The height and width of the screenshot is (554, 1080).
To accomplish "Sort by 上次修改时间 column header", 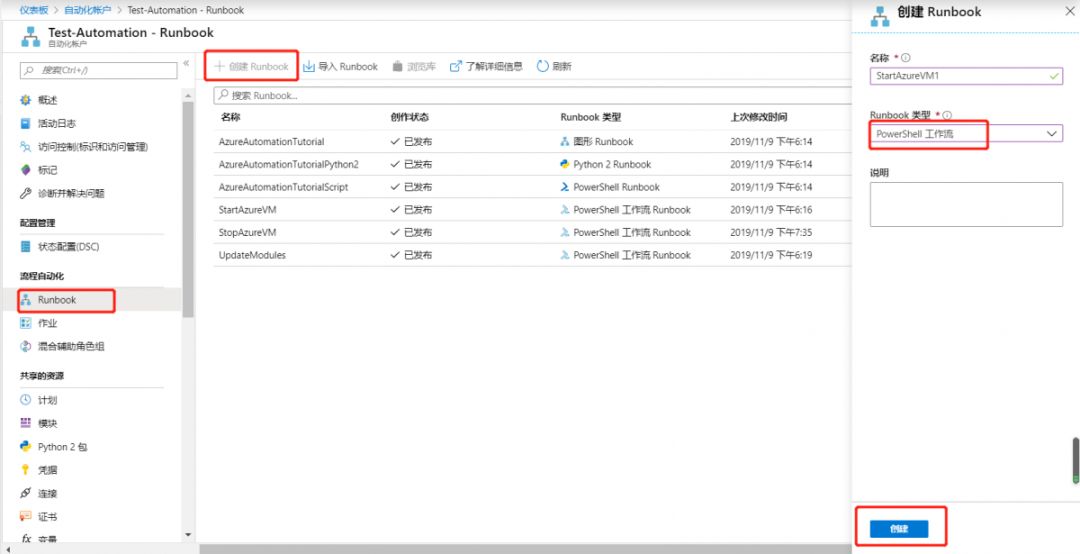I will point(758,117).
